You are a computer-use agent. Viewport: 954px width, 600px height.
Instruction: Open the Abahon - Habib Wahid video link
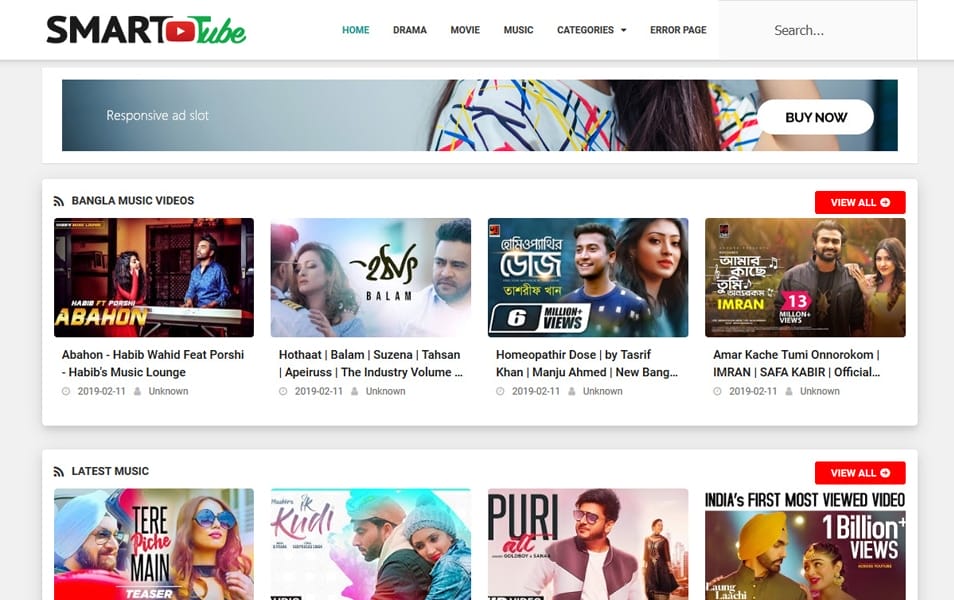click(x=152, y=363)
